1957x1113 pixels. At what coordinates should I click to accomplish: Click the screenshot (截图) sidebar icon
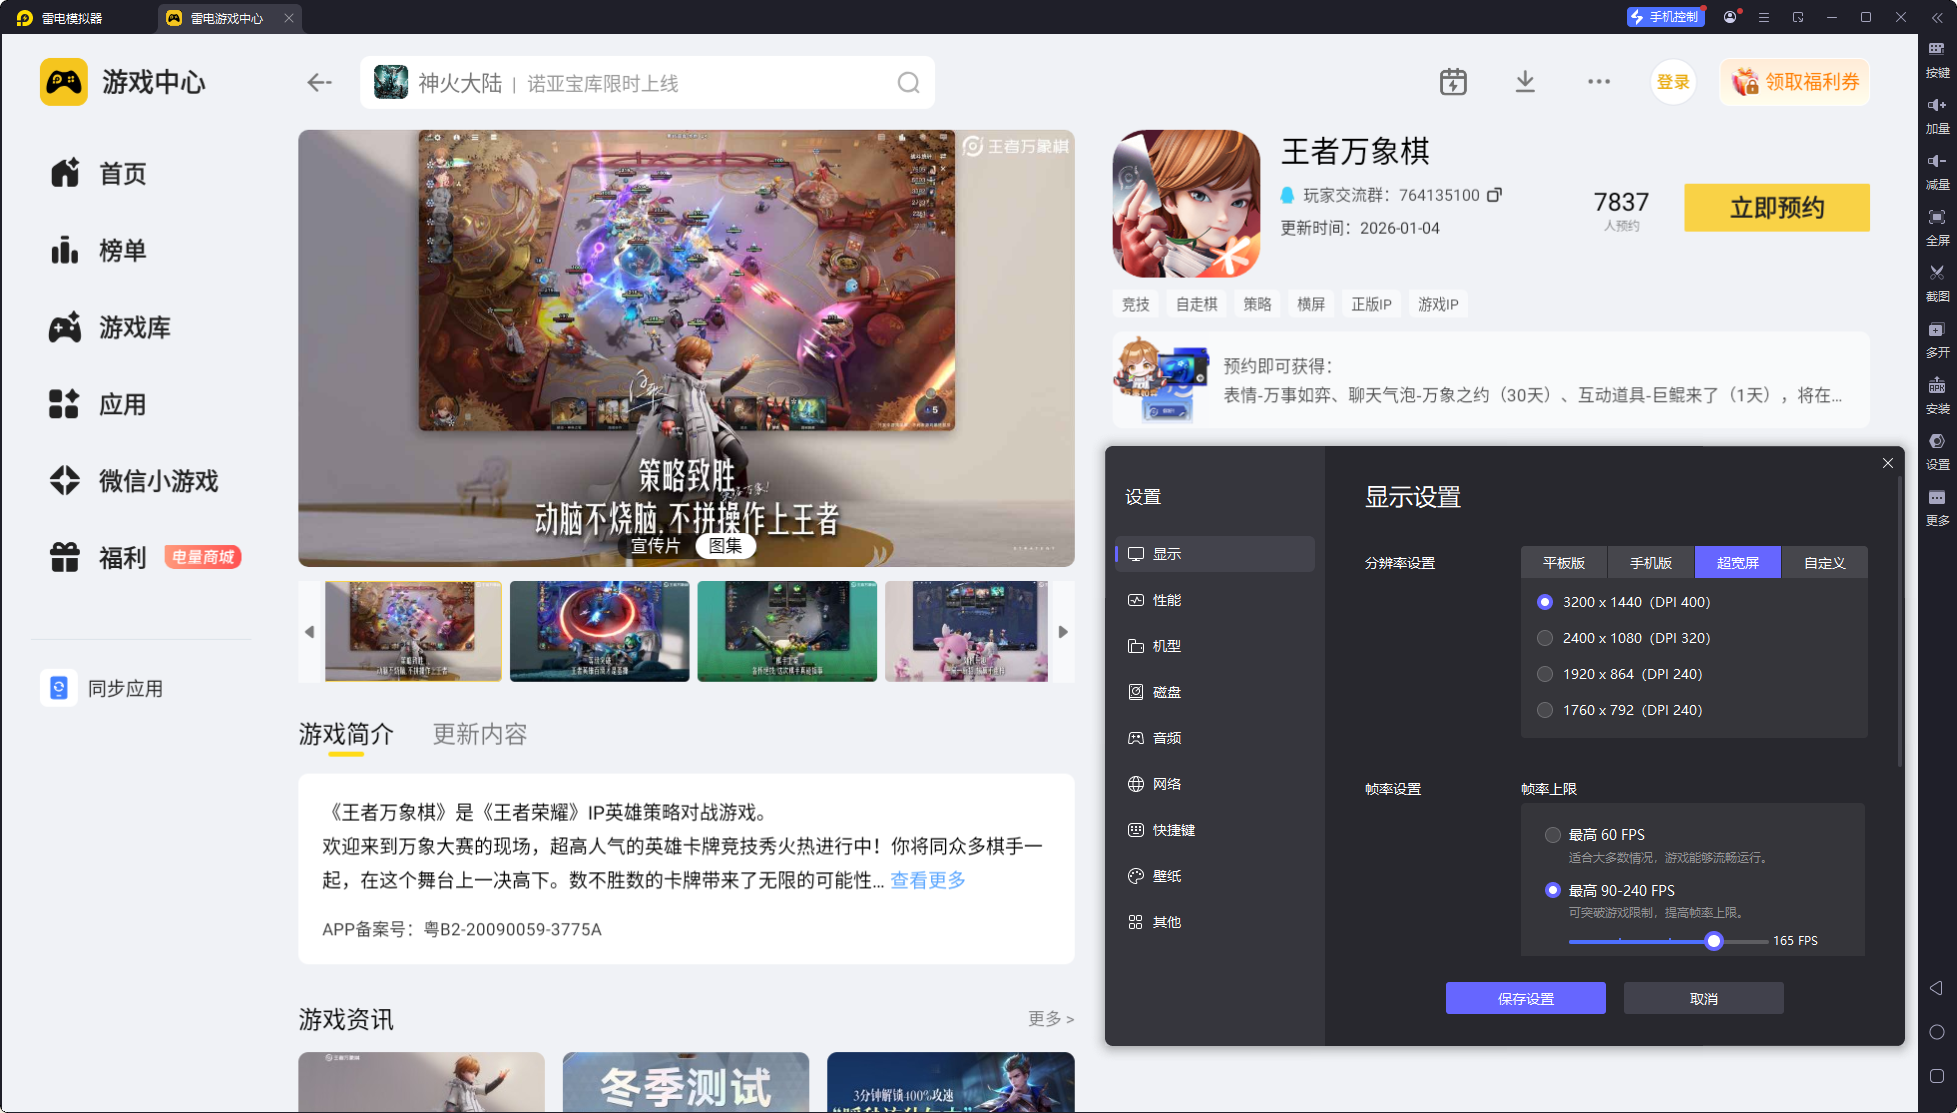pyautogui.click(x=1937, y=281)
